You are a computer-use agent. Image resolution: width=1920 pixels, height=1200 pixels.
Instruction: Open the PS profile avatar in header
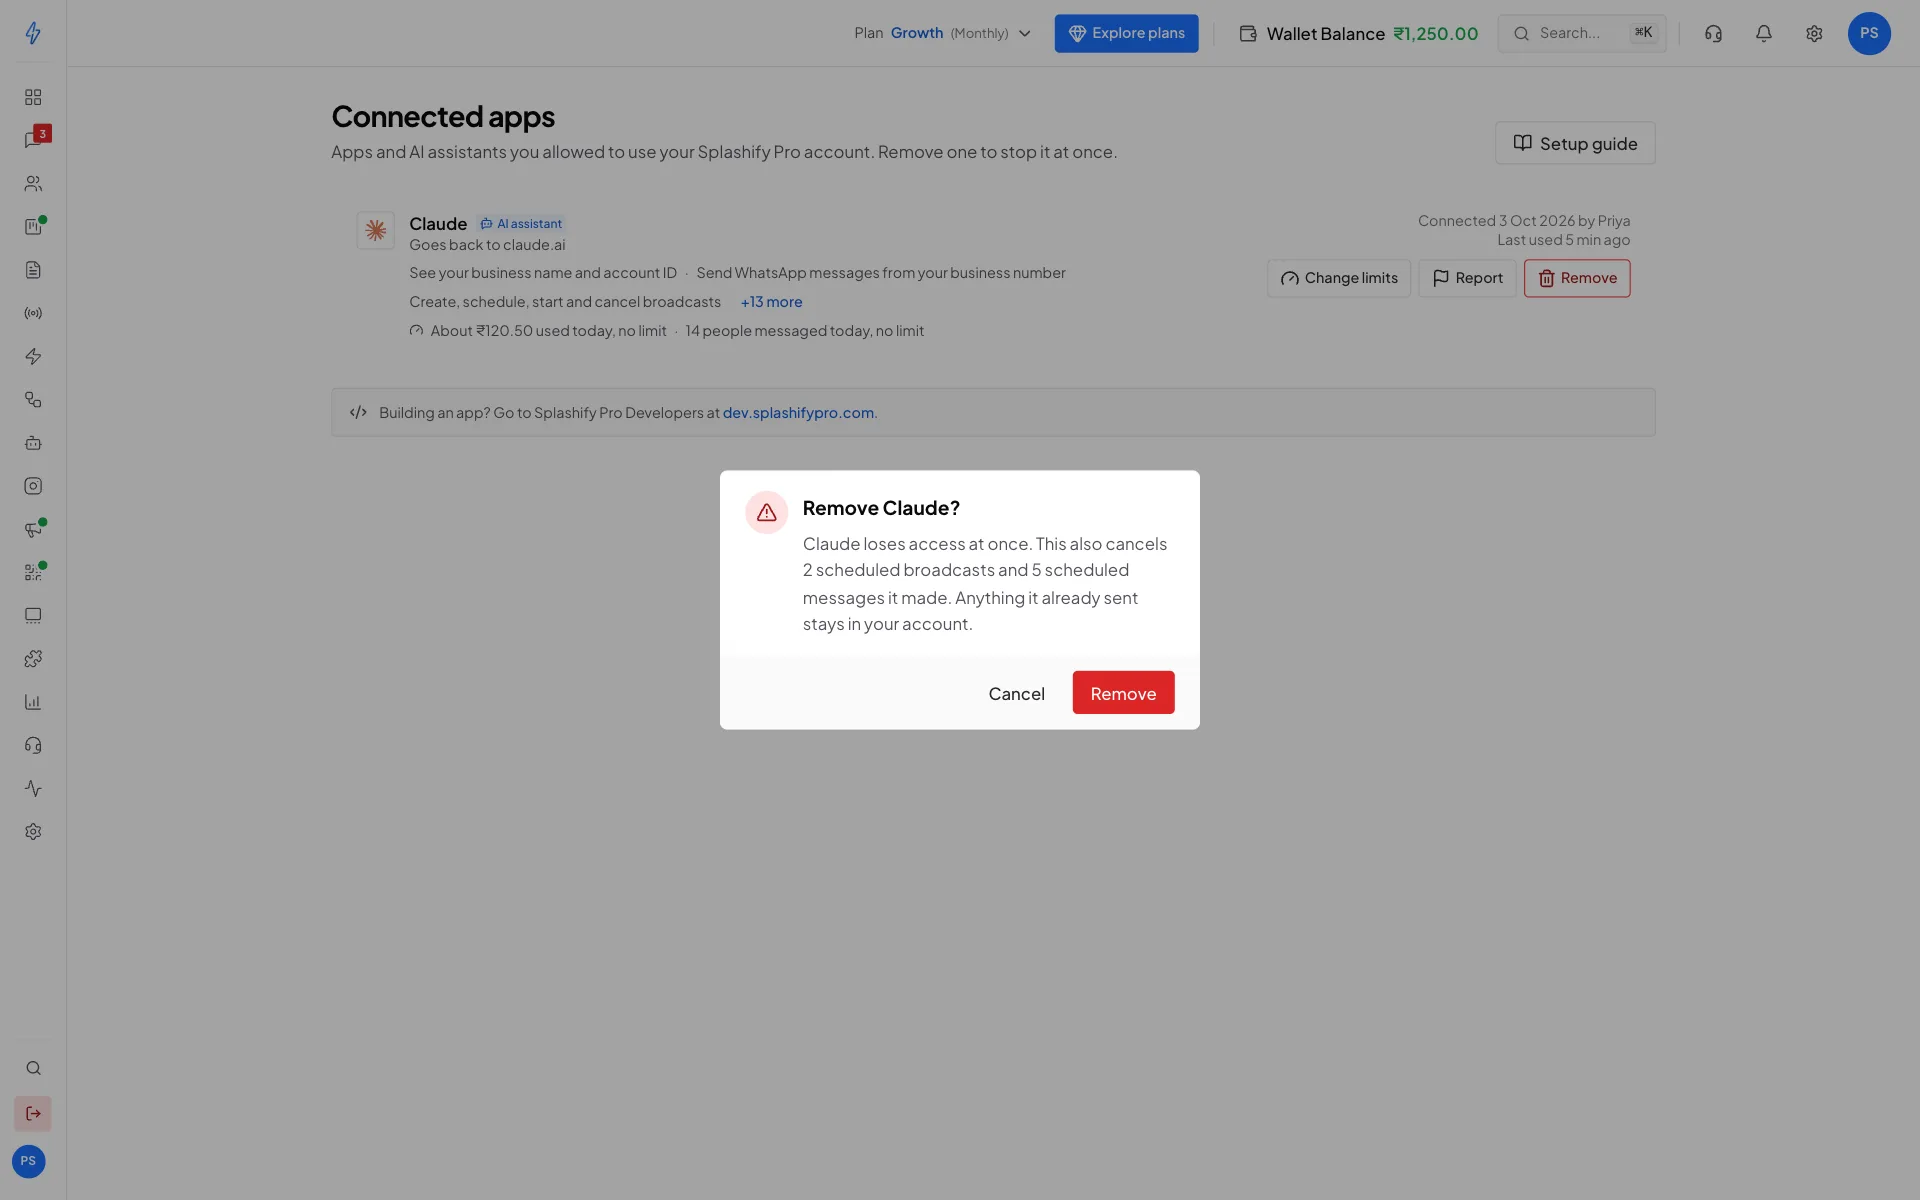[1869, 33]
